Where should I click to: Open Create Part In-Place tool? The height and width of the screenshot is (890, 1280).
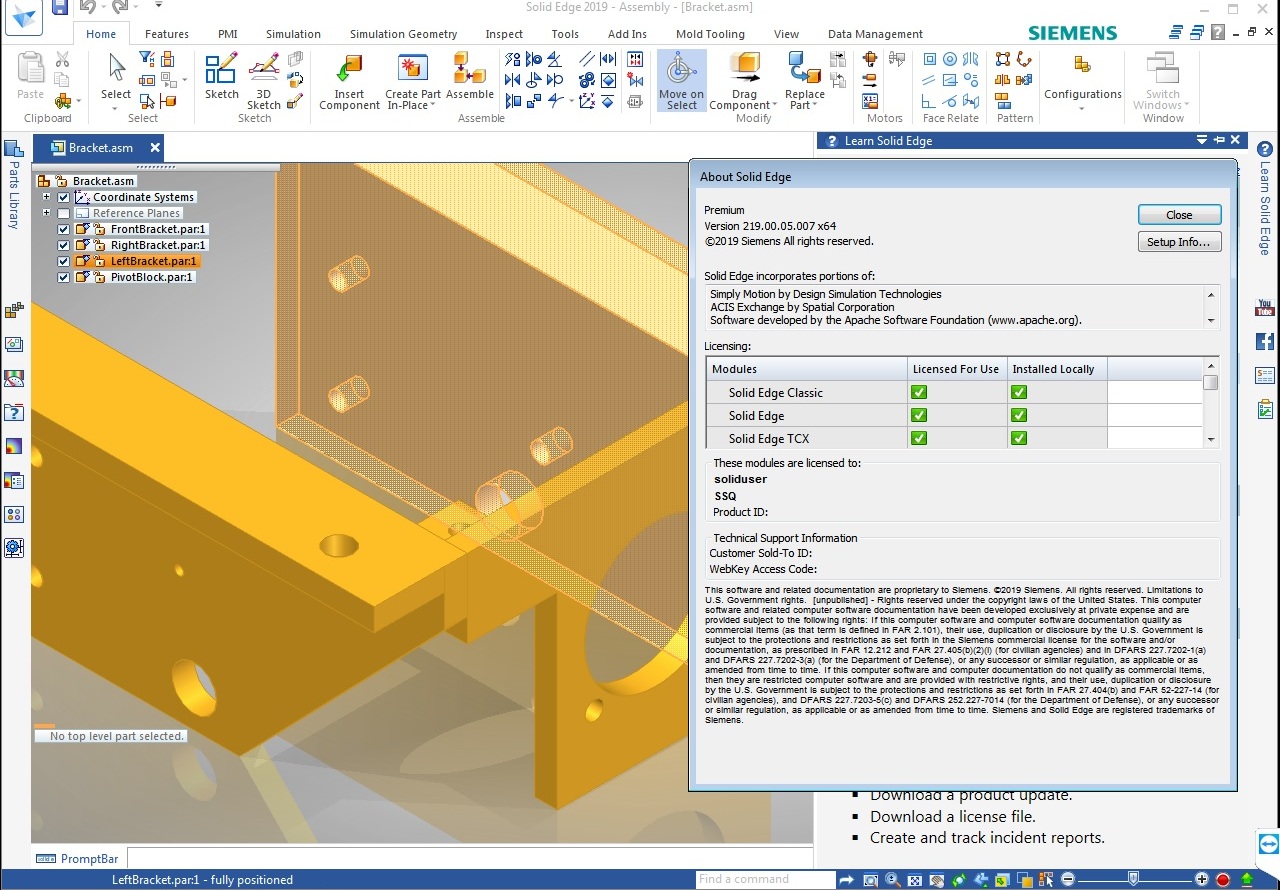pos(412,70)
